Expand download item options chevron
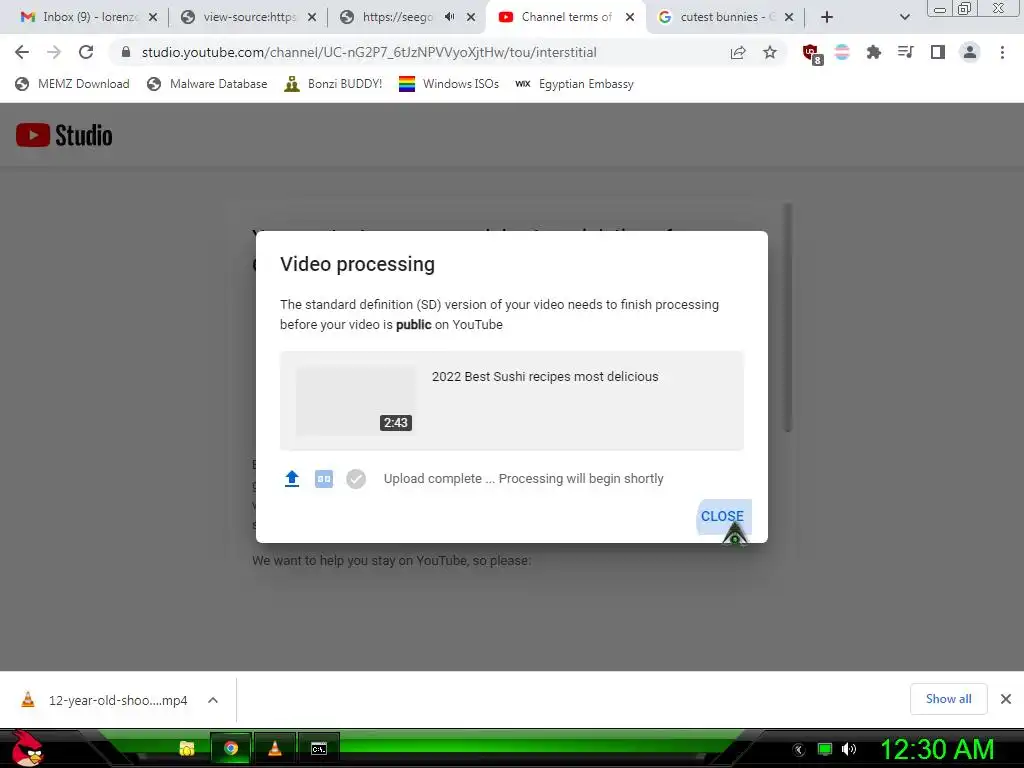Image resolution: width=1024 pixels, height=768 pixels. pos(213,700)
